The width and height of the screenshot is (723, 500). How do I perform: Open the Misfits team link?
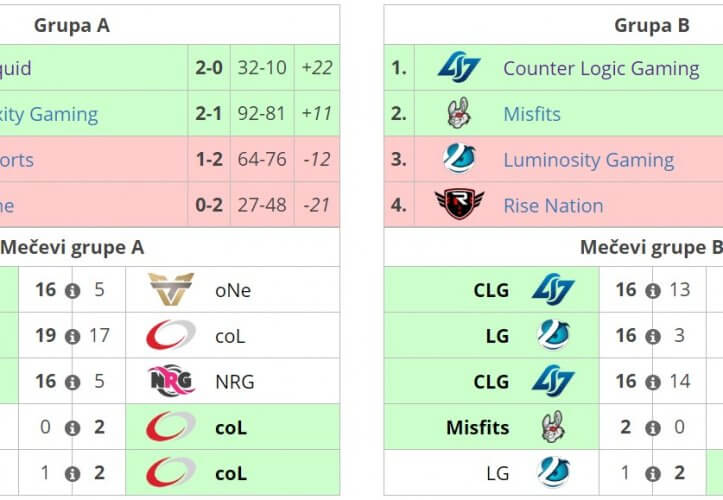pos(532,114)
